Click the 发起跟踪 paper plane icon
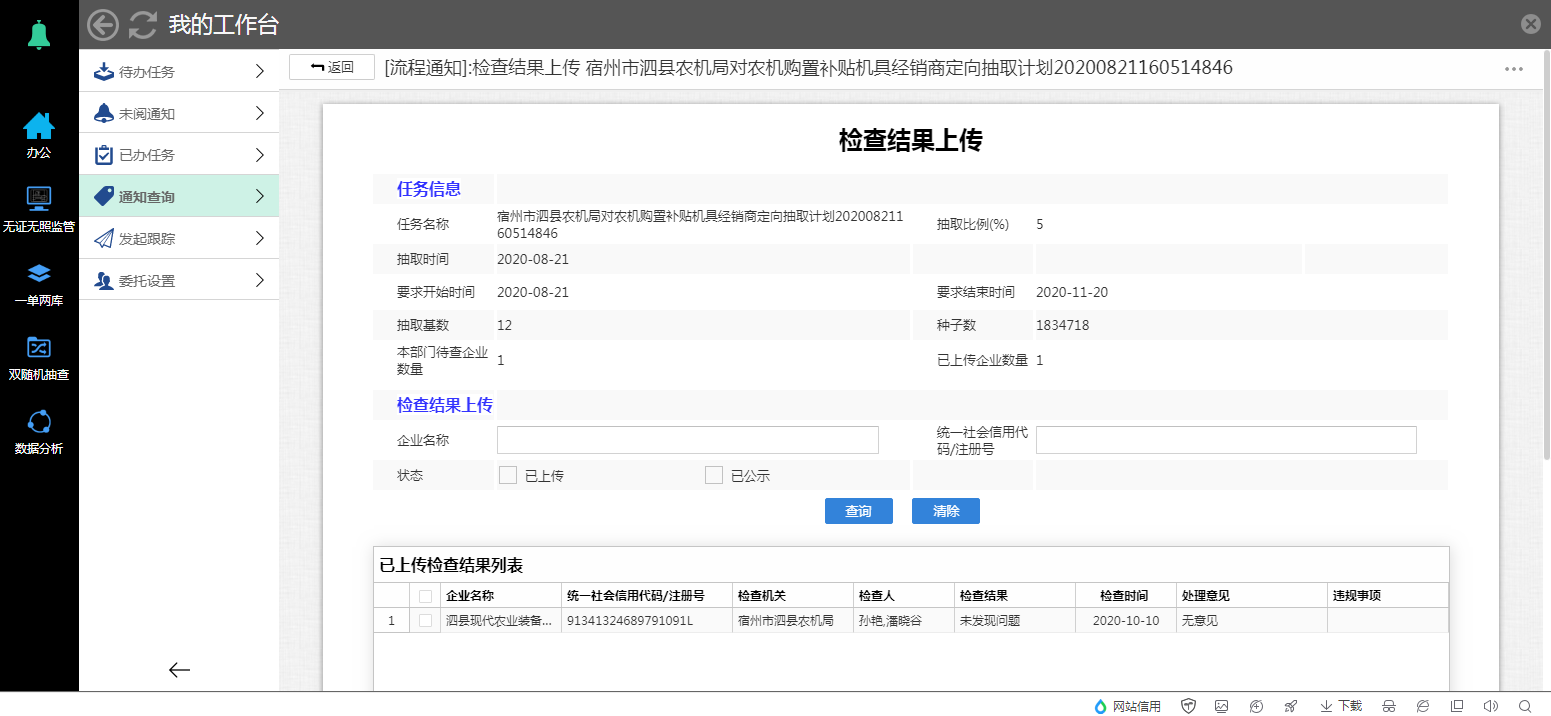The width and height of the screenshot is (1551, 716). [104, 239]
